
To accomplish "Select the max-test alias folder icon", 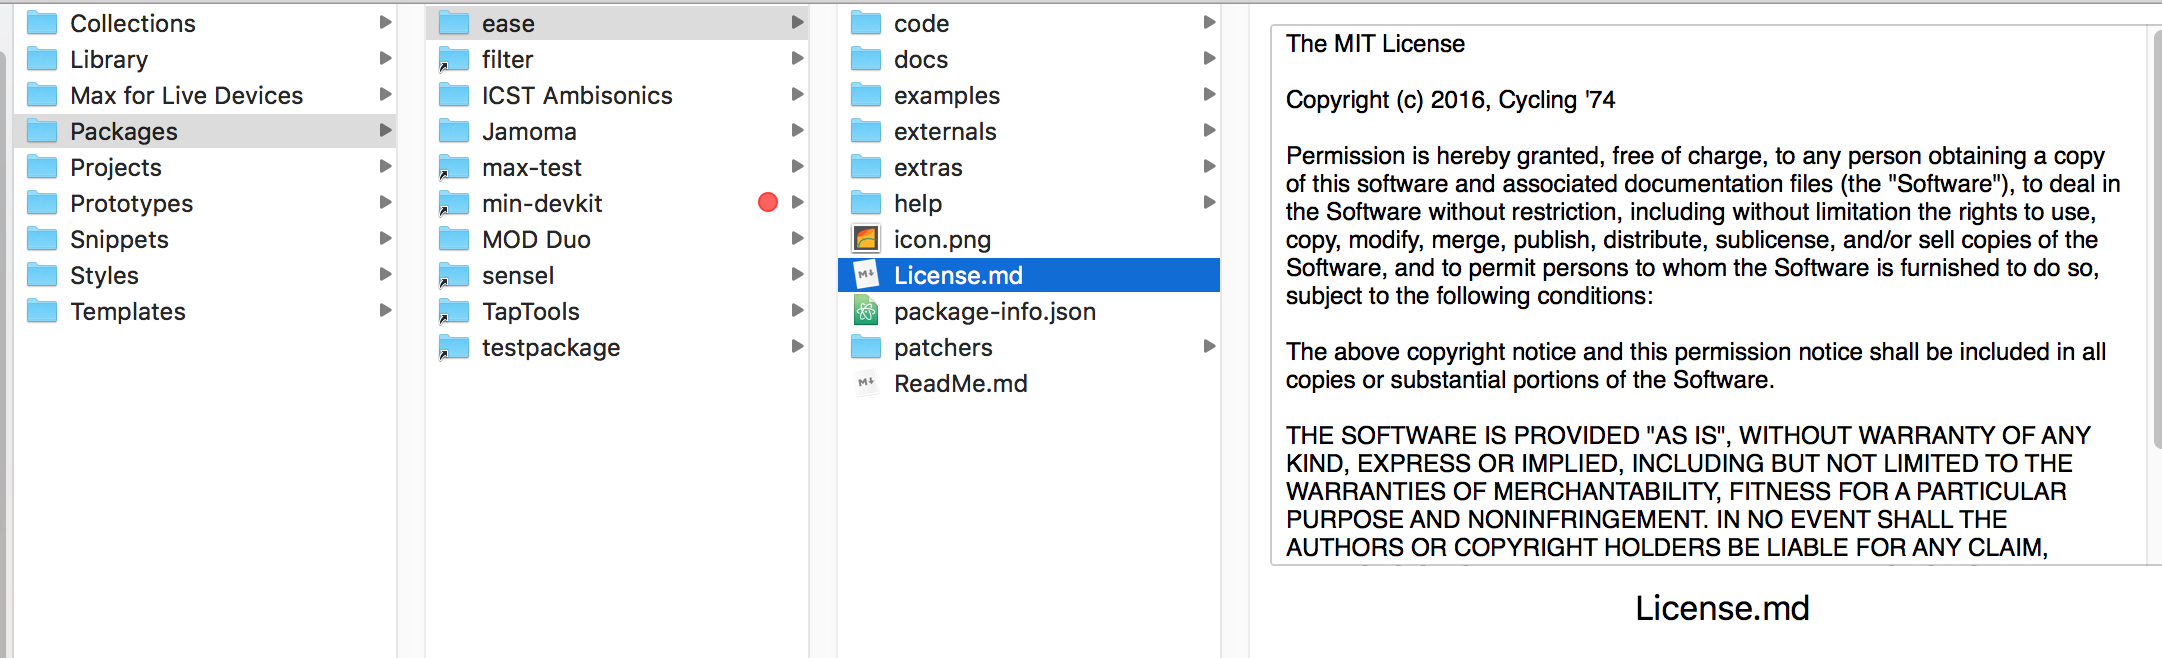I will click(x=454, y=167).
